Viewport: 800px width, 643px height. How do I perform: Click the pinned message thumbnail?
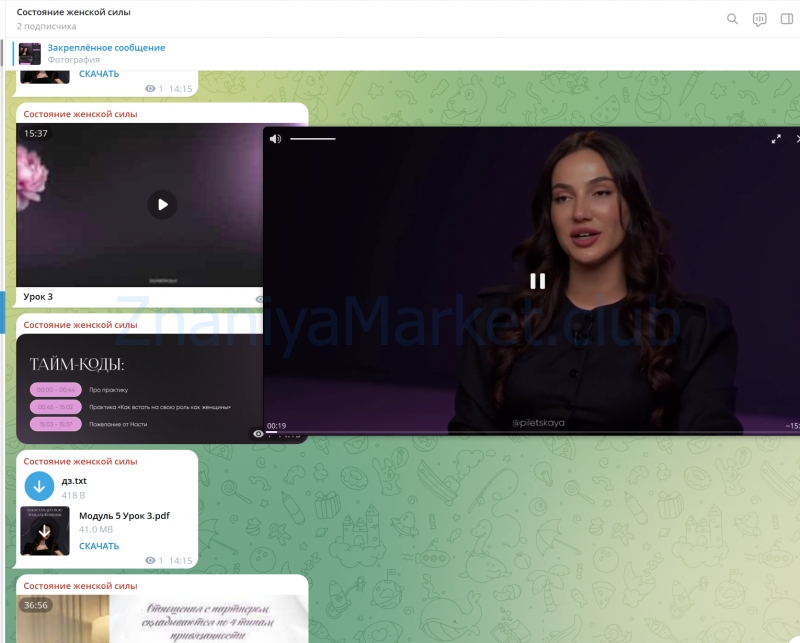(x=30, y=54)
